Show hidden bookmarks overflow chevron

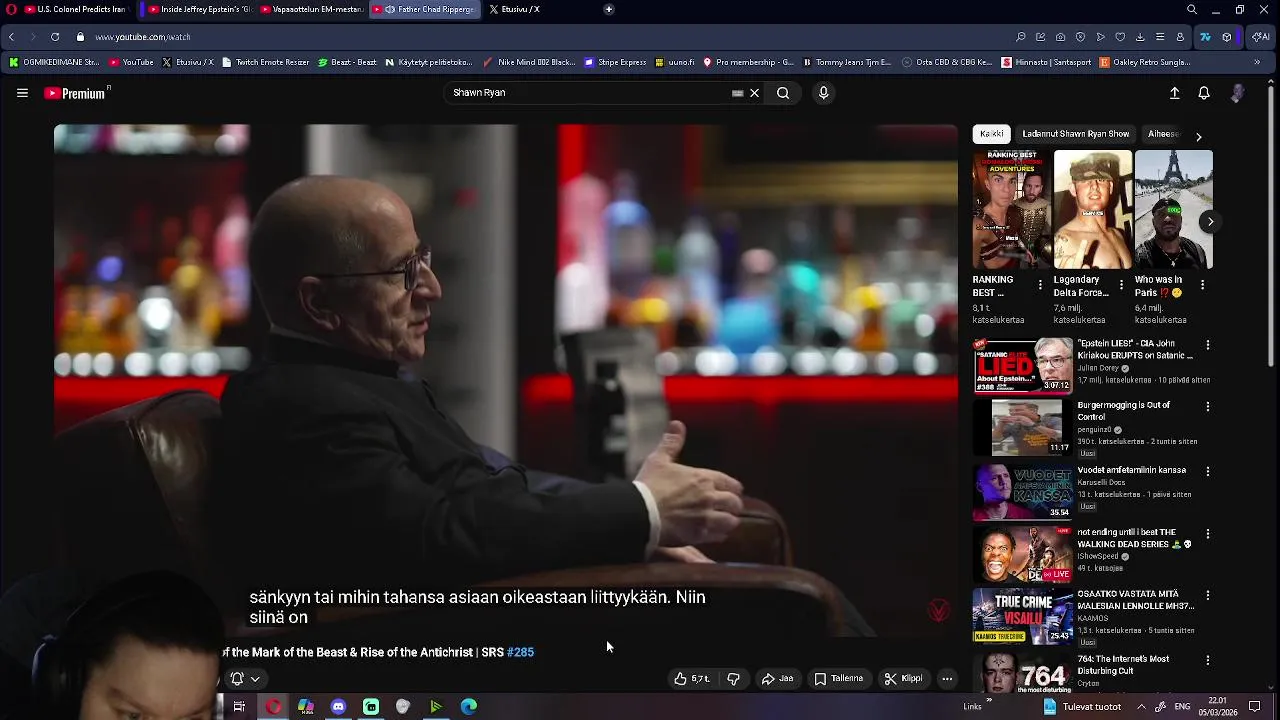1257,62
